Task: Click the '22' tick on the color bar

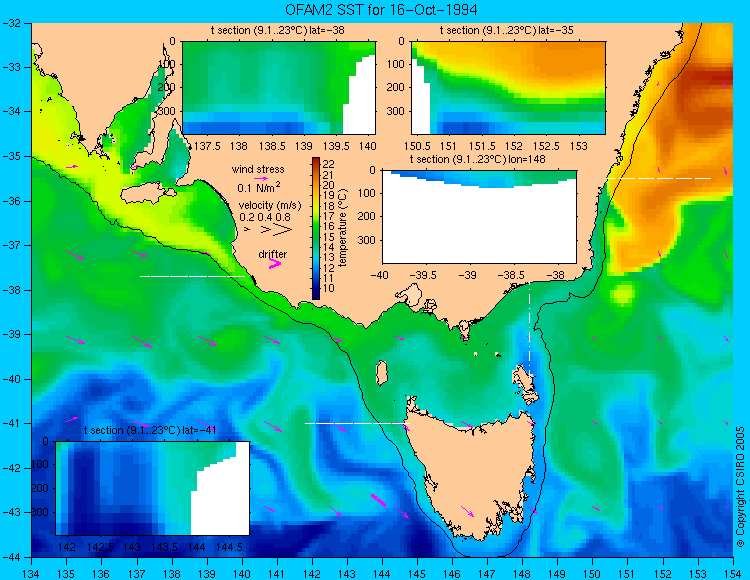Action: 329,164
